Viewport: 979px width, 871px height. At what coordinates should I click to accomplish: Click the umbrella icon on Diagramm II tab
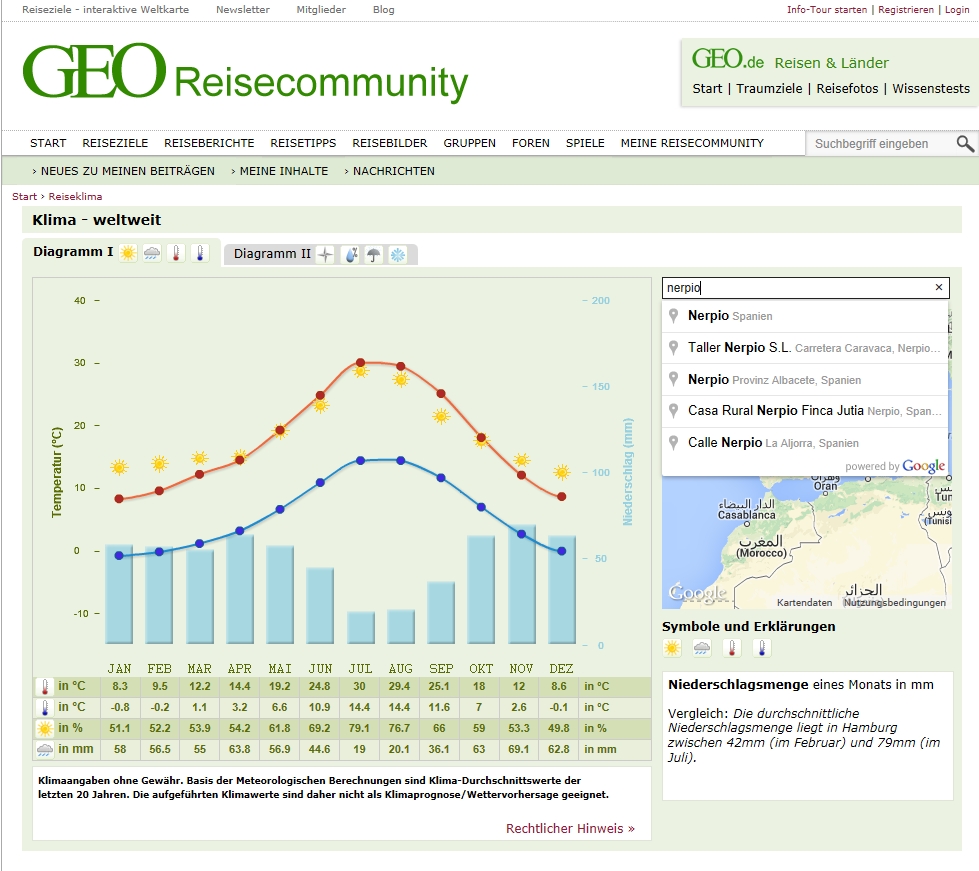pyautogui.click(x=373, y=255)
